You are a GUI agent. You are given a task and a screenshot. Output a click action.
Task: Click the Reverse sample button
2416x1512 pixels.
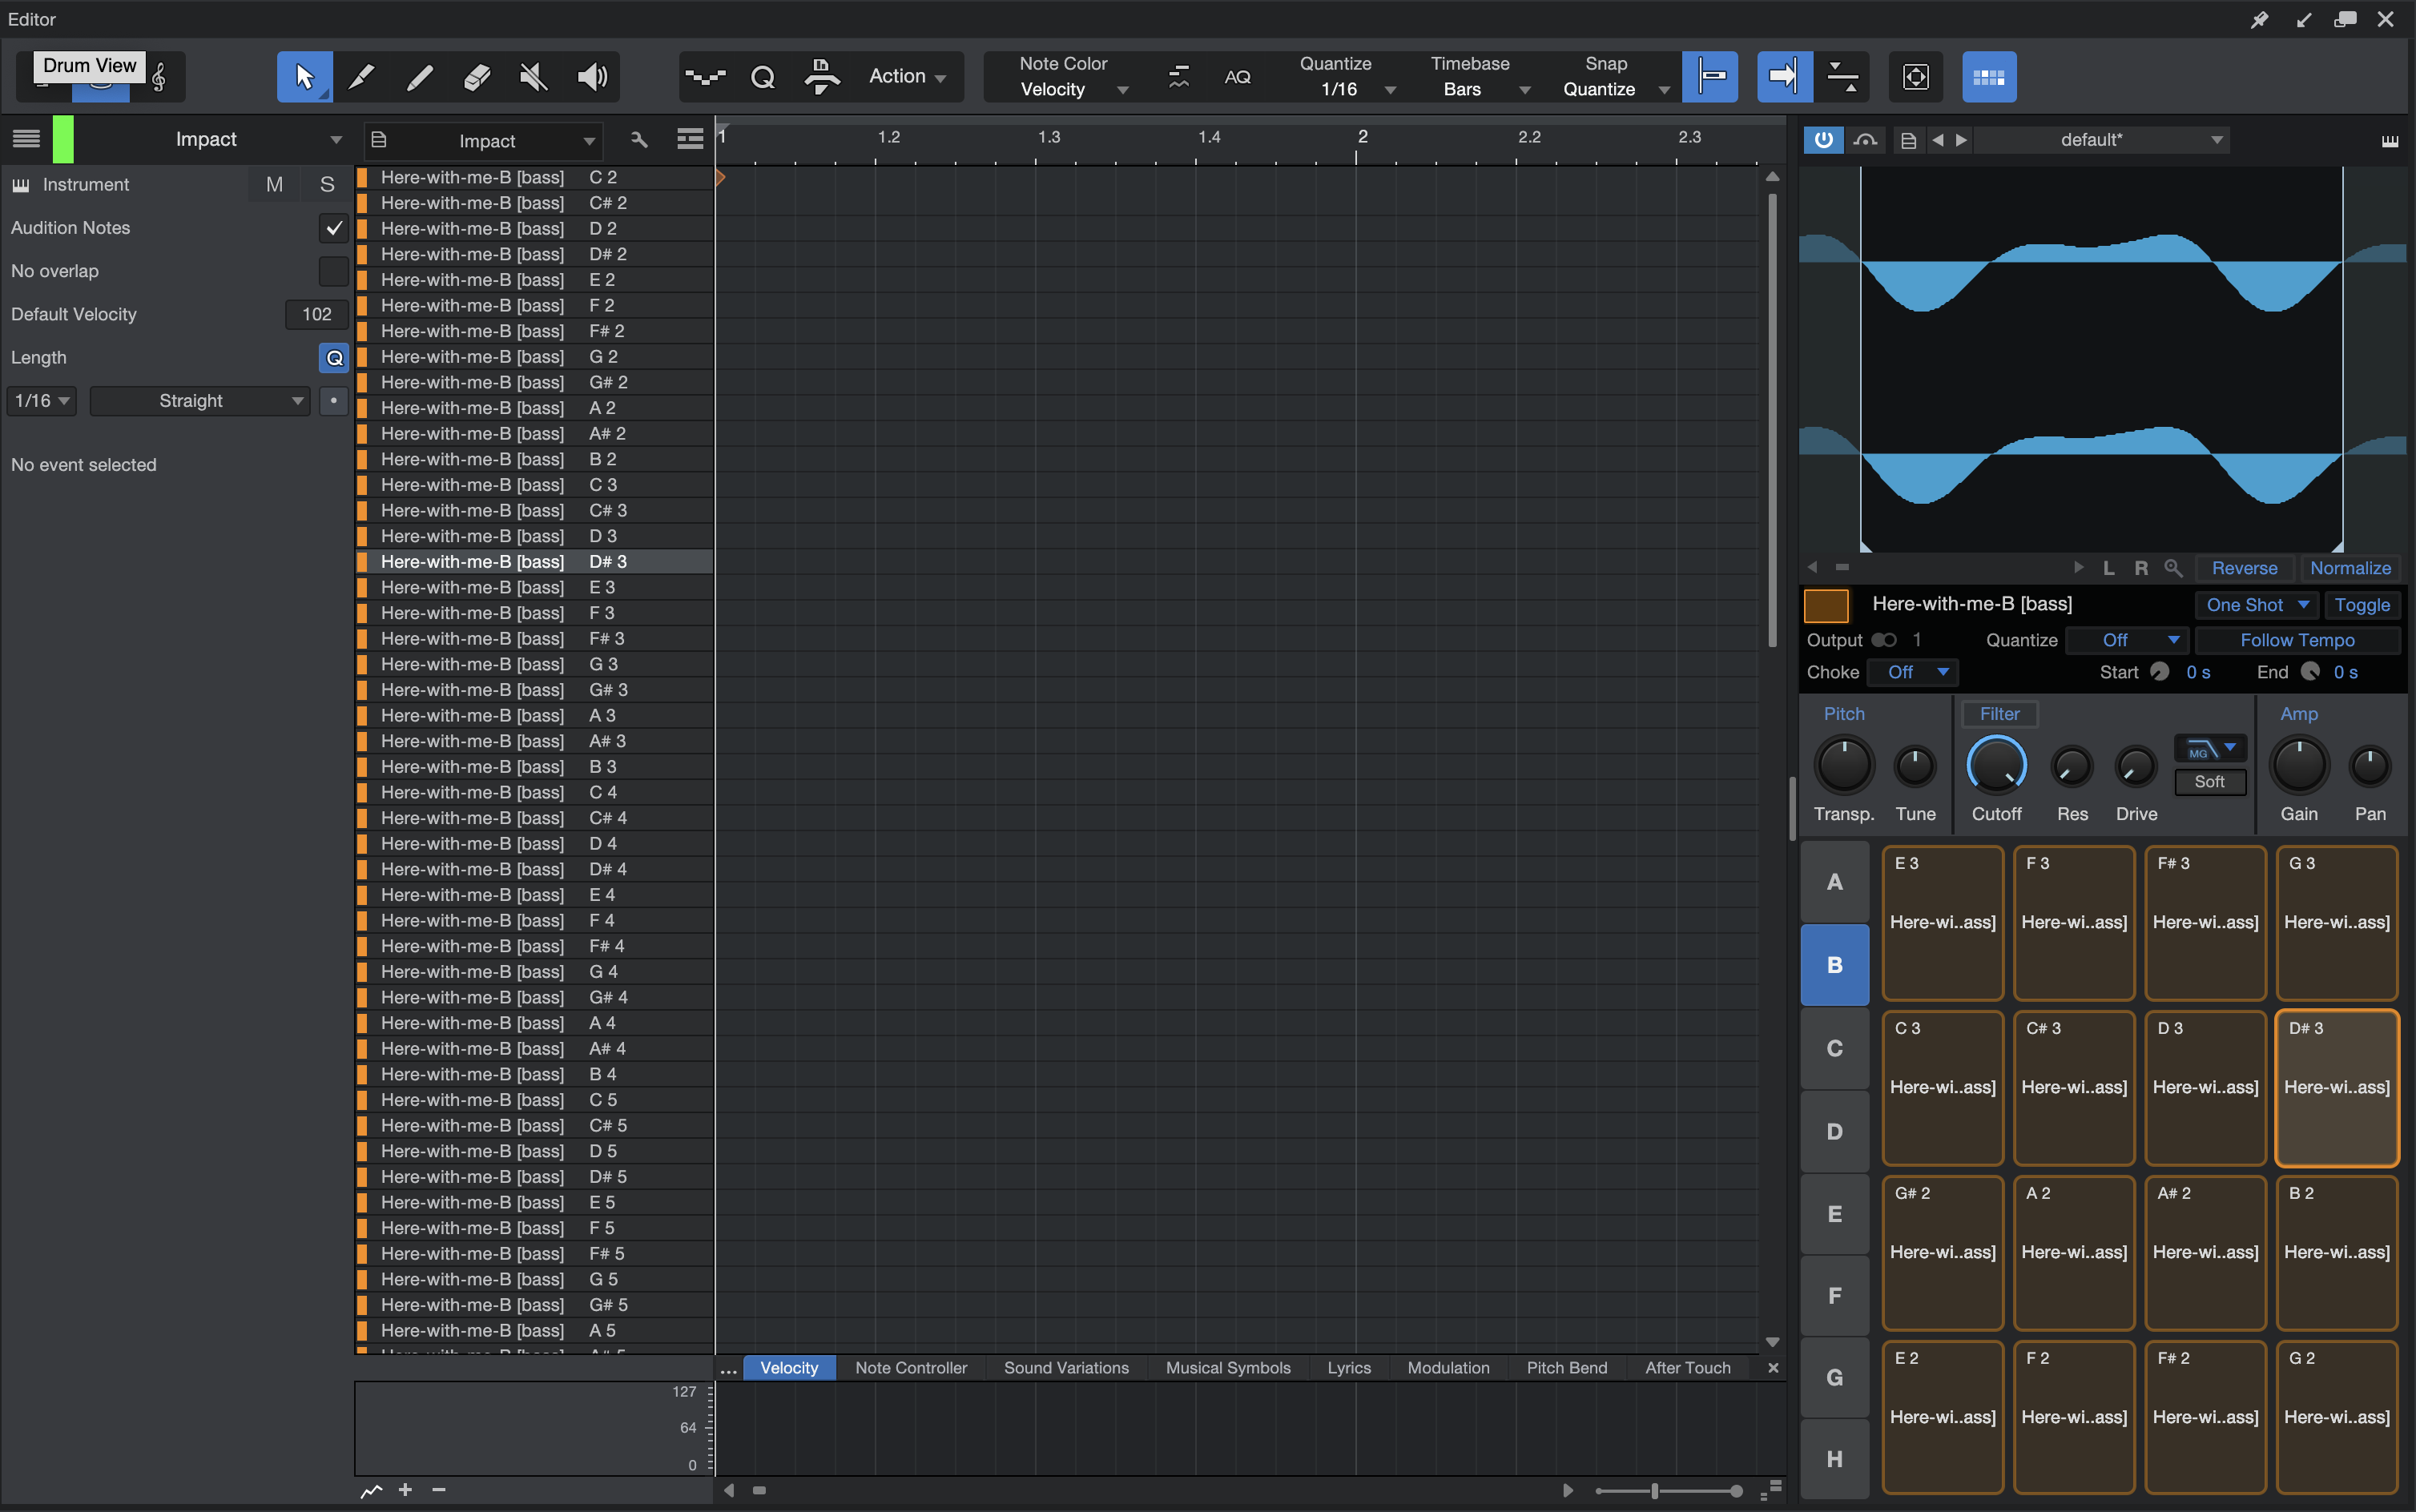point(2245,568)
